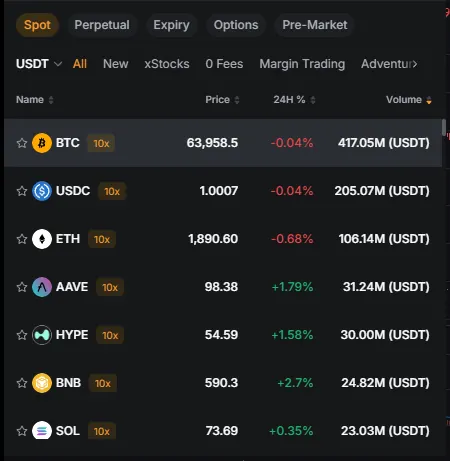This screenshot has height=461, width=450.
Task: Switch to the Options tab
Action: pos(236,25)
